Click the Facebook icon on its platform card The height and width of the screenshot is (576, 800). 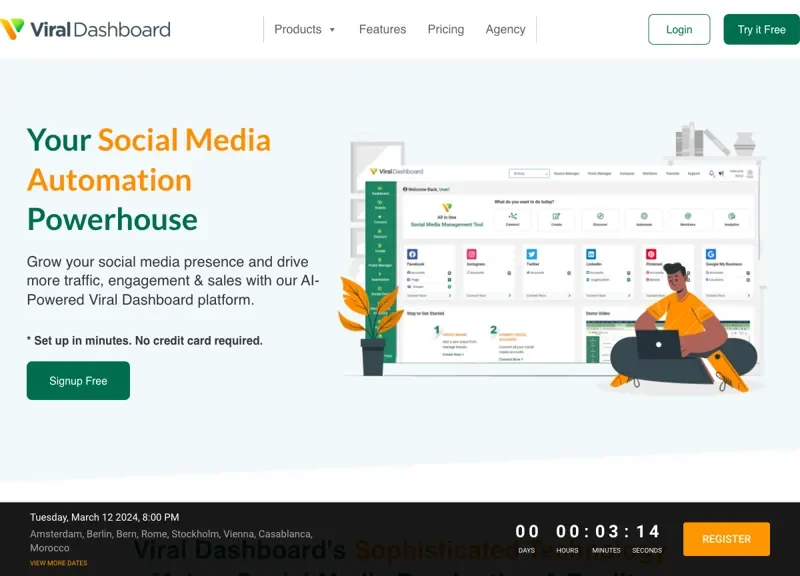[411, 253]
